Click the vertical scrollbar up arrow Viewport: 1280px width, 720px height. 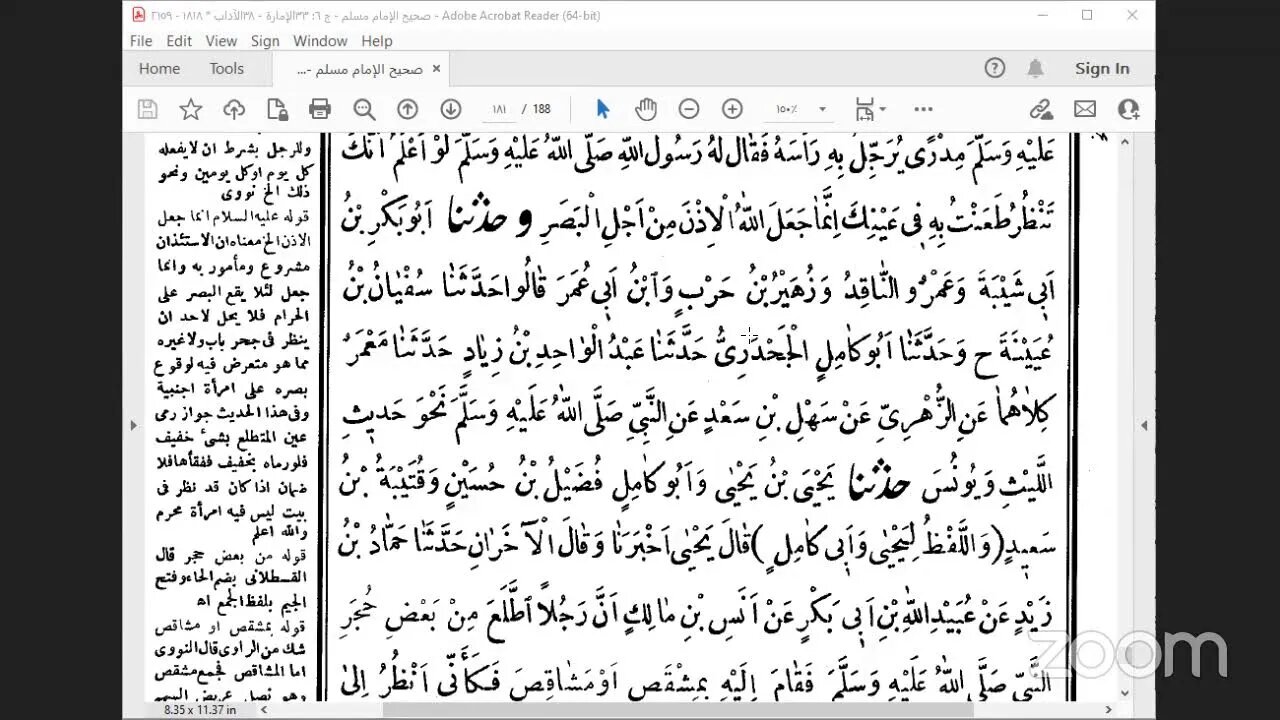1125,142
